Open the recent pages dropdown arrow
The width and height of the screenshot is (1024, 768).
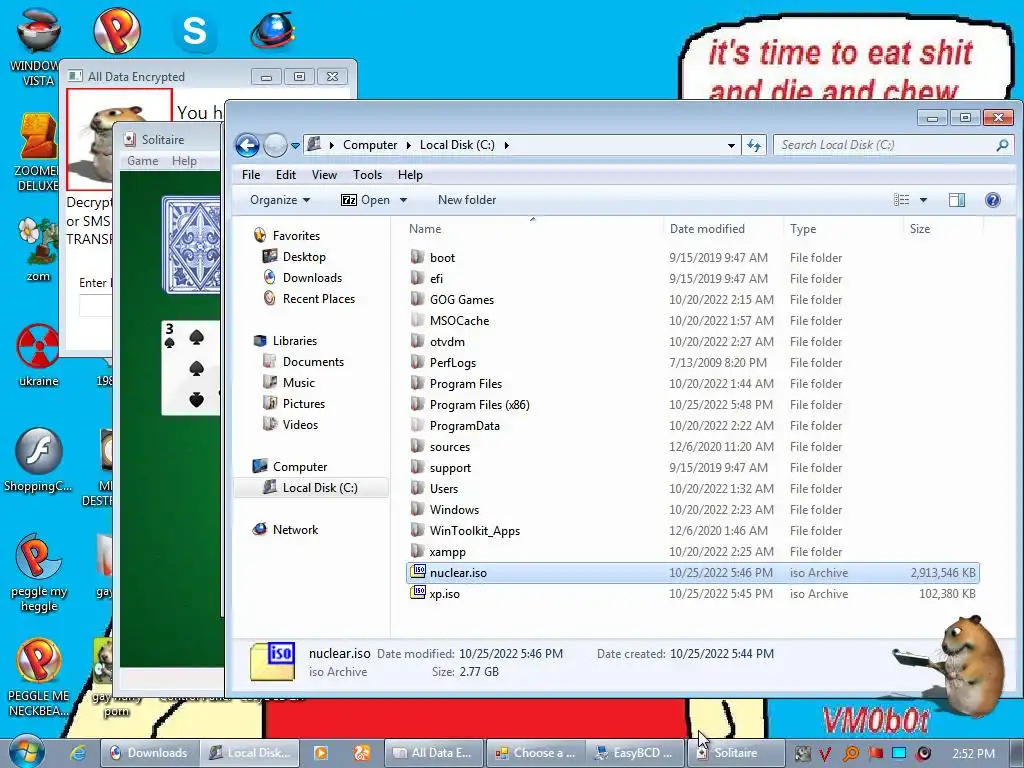click(295, 146)
